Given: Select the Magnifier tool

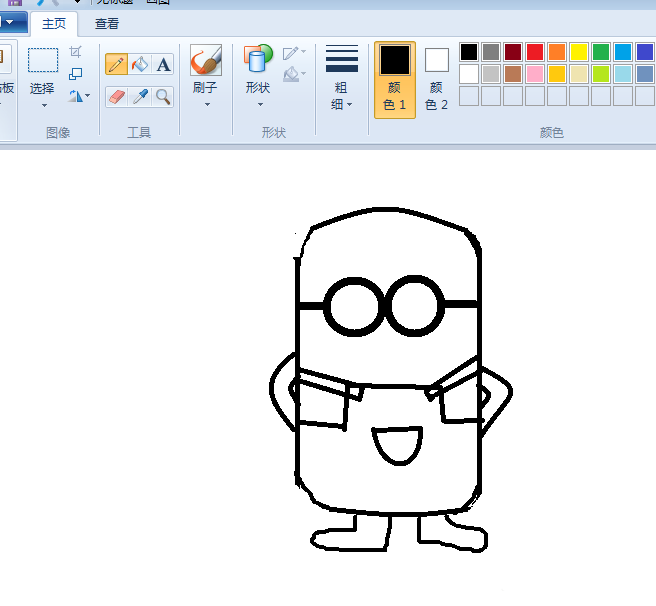Looking at the screenshot, I should [x=163, y=97].
